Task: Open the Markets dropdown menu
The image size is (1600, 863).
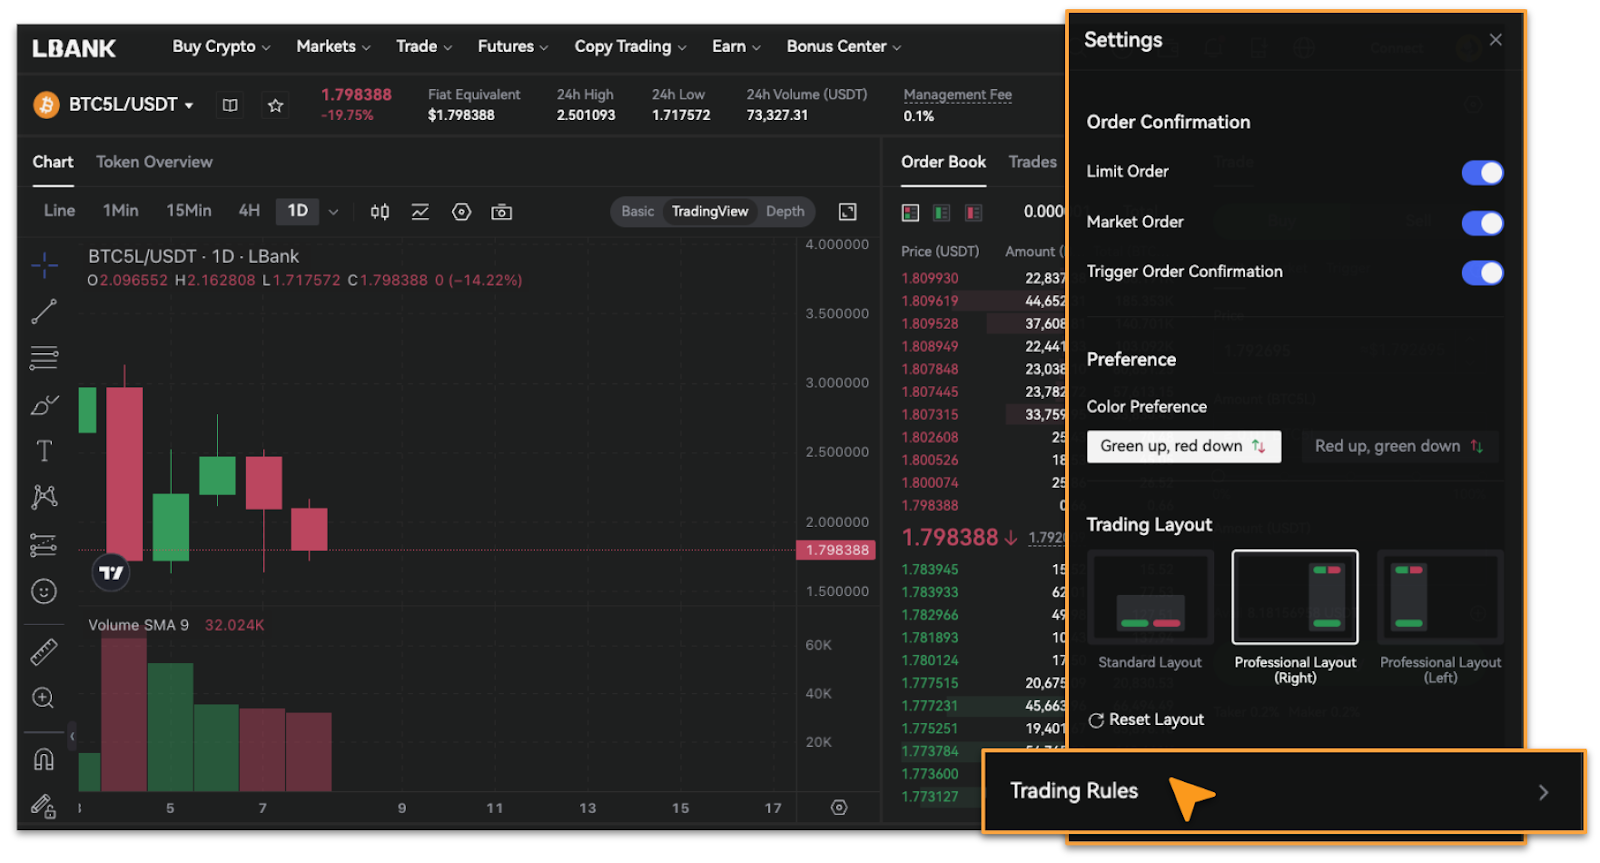Action: (x=333, y=47)
